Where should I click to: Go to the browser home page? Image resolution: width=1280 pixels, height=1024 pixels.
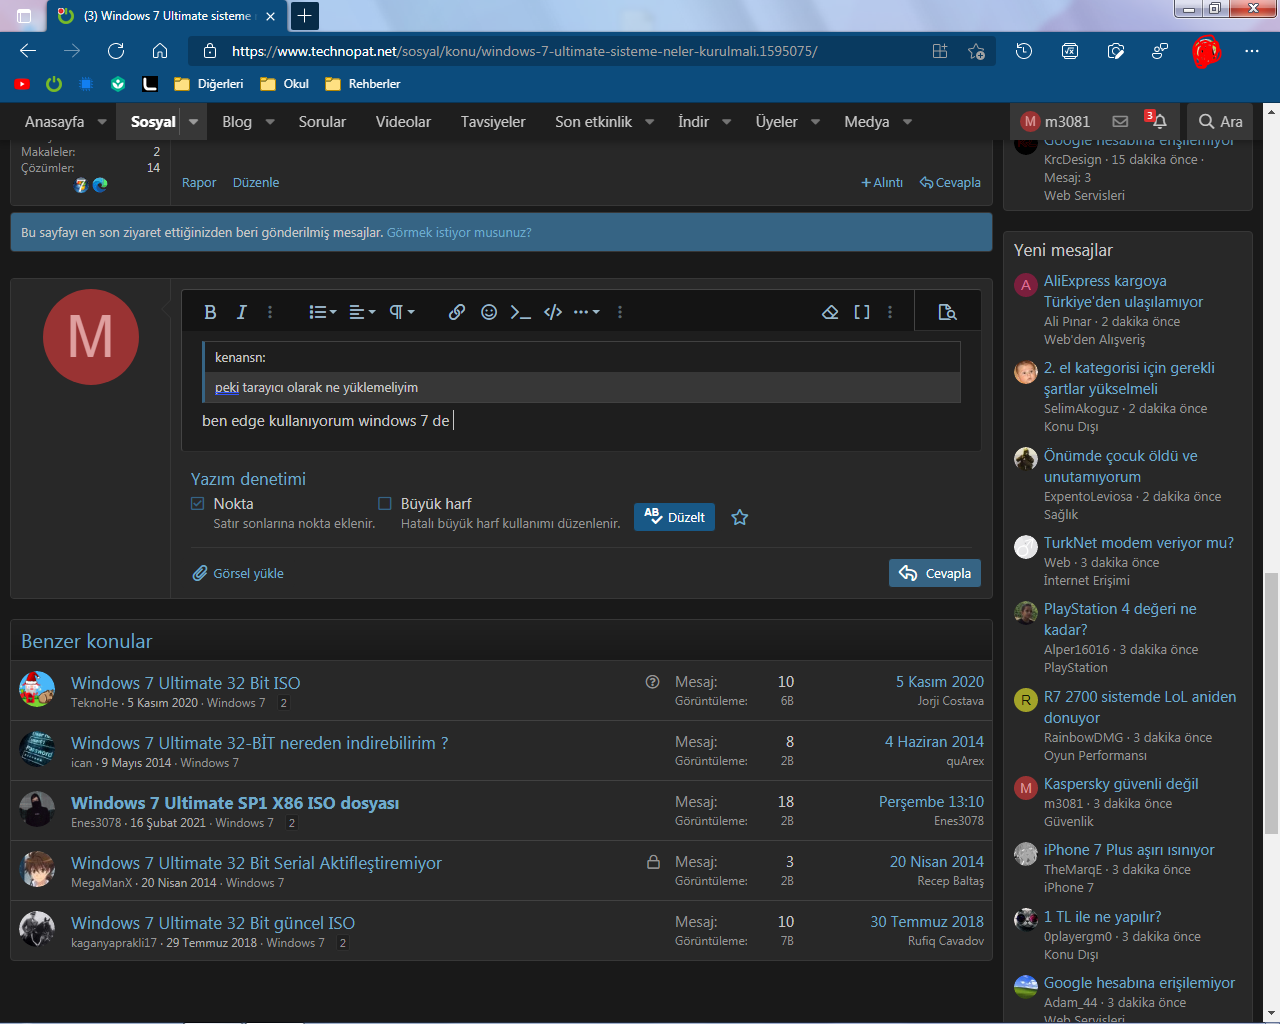click(x=160, y=51)
